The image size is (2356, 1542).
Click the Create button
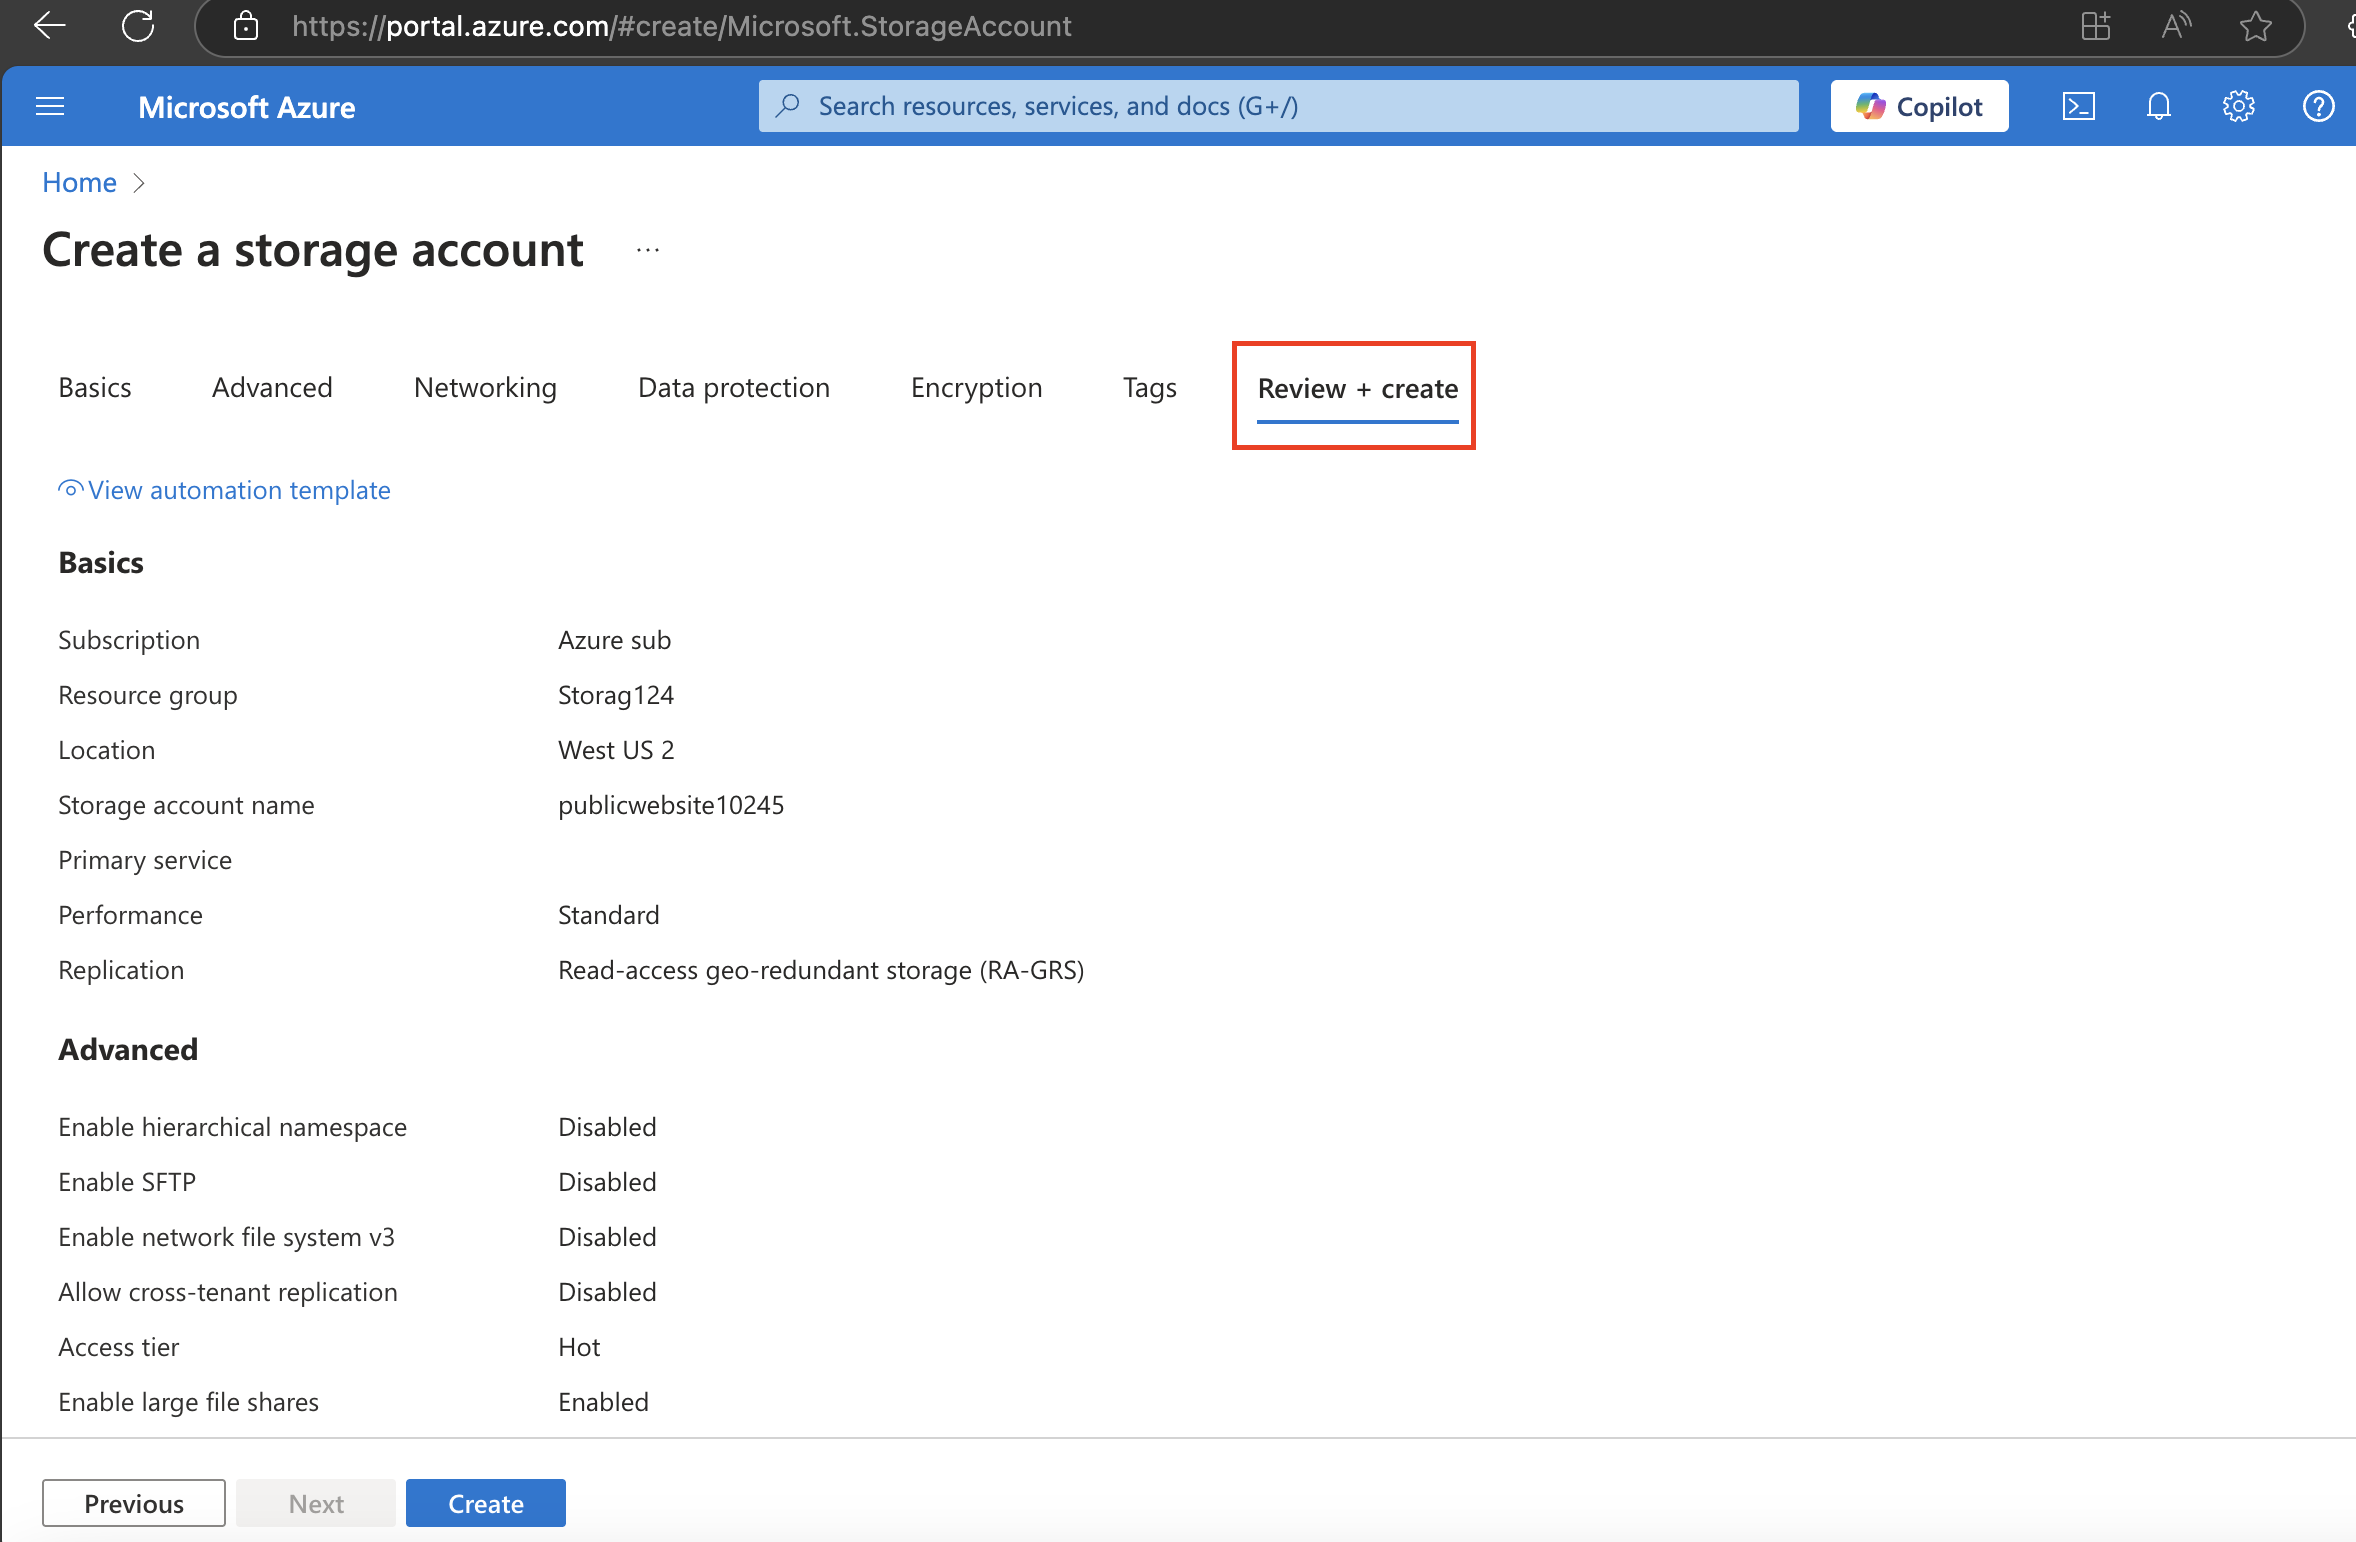pos(486,1503)
